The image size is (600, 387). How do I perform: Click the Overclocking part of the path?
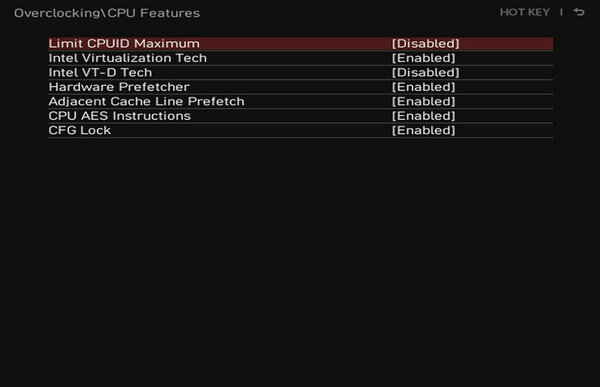[57, 13]
